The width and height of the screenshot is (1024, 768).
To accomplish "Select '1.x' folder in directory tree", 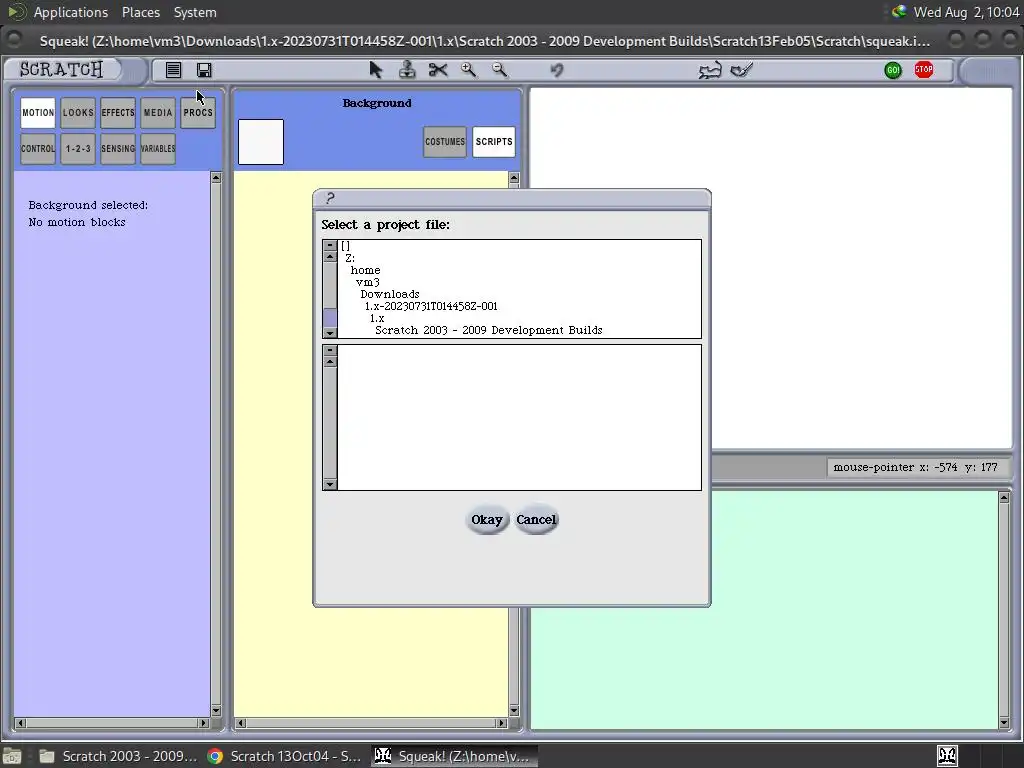I will coord(377,318).
